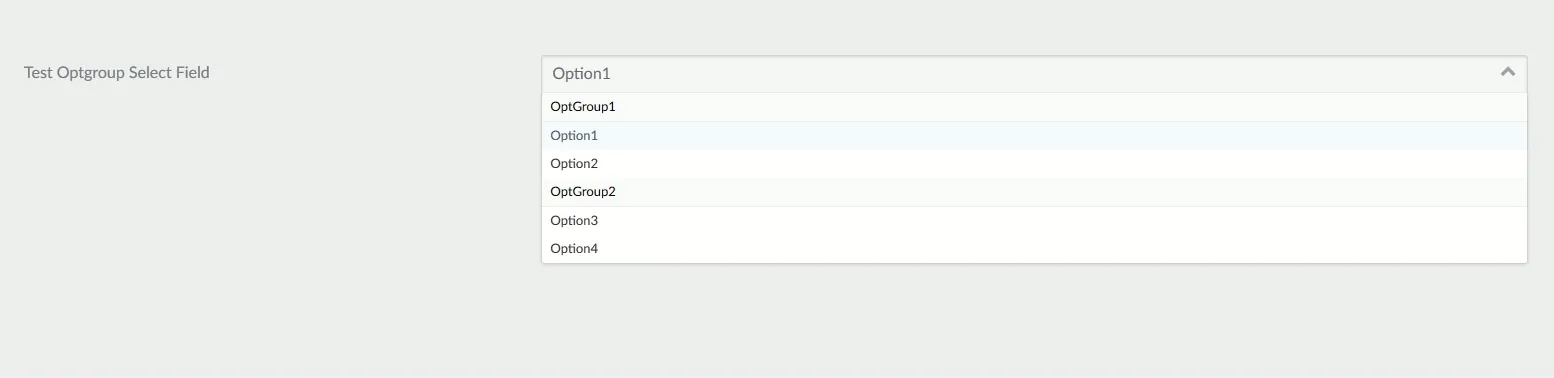This screenshot has width=1554, height=378.
Task: Click the OptGroup2 group header
Action: click(x=1034, y=192)
